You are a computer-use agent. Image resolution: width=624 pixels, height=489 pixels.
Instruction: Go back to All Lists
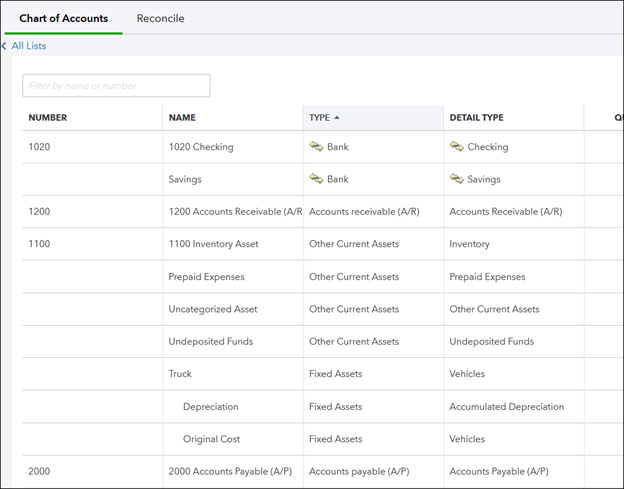point(28,46)
